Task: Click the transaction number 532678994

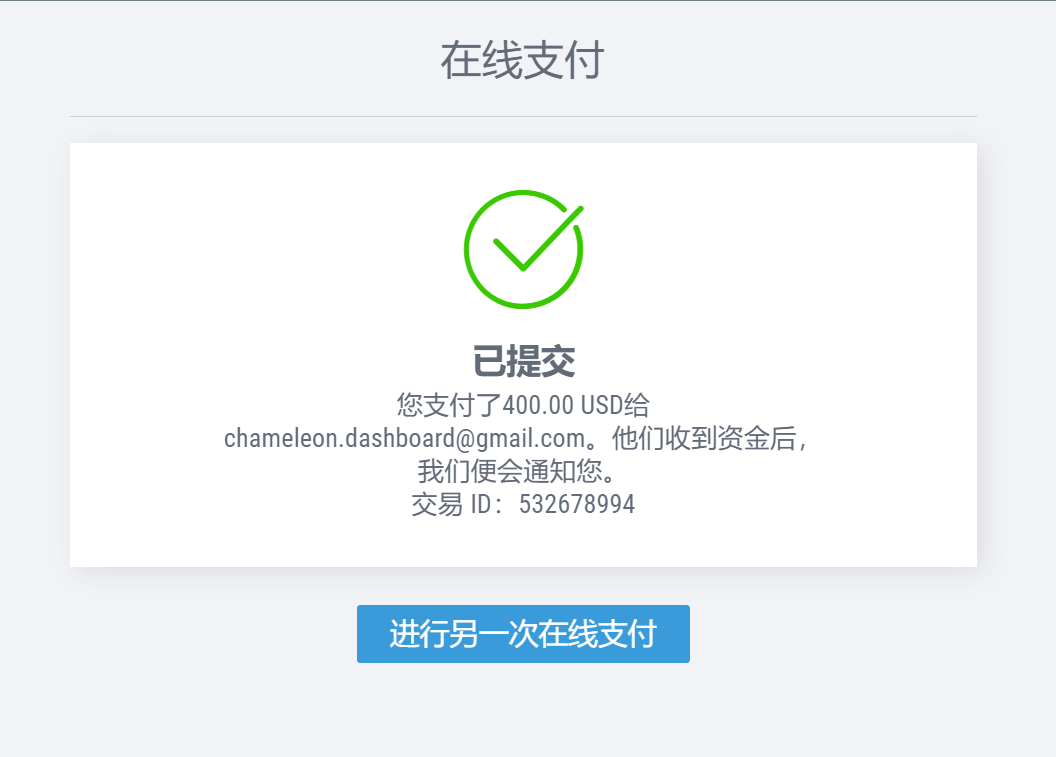Action: pyautogui.click(x=577, y=504)
